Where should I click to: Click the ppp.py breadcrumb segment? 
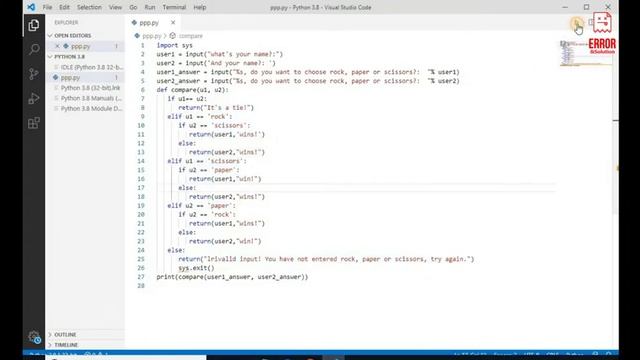click(x=152, y=36)
